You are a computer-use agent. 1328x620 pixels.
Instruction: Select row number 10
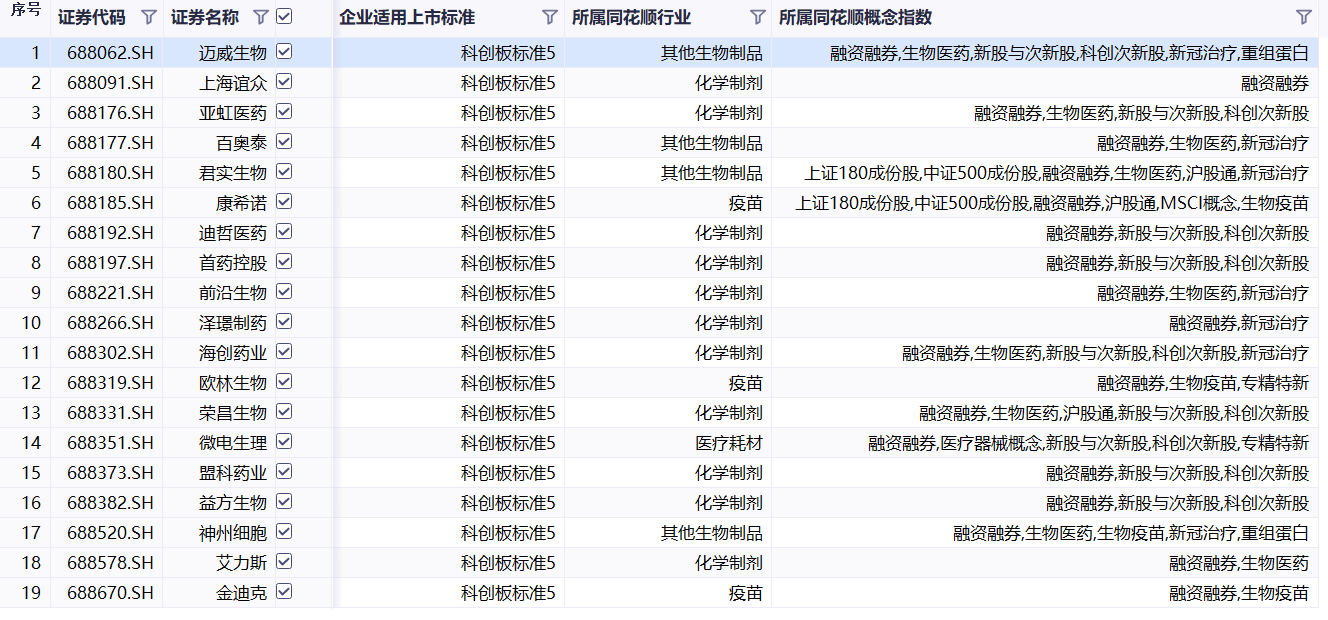(31, 323)
